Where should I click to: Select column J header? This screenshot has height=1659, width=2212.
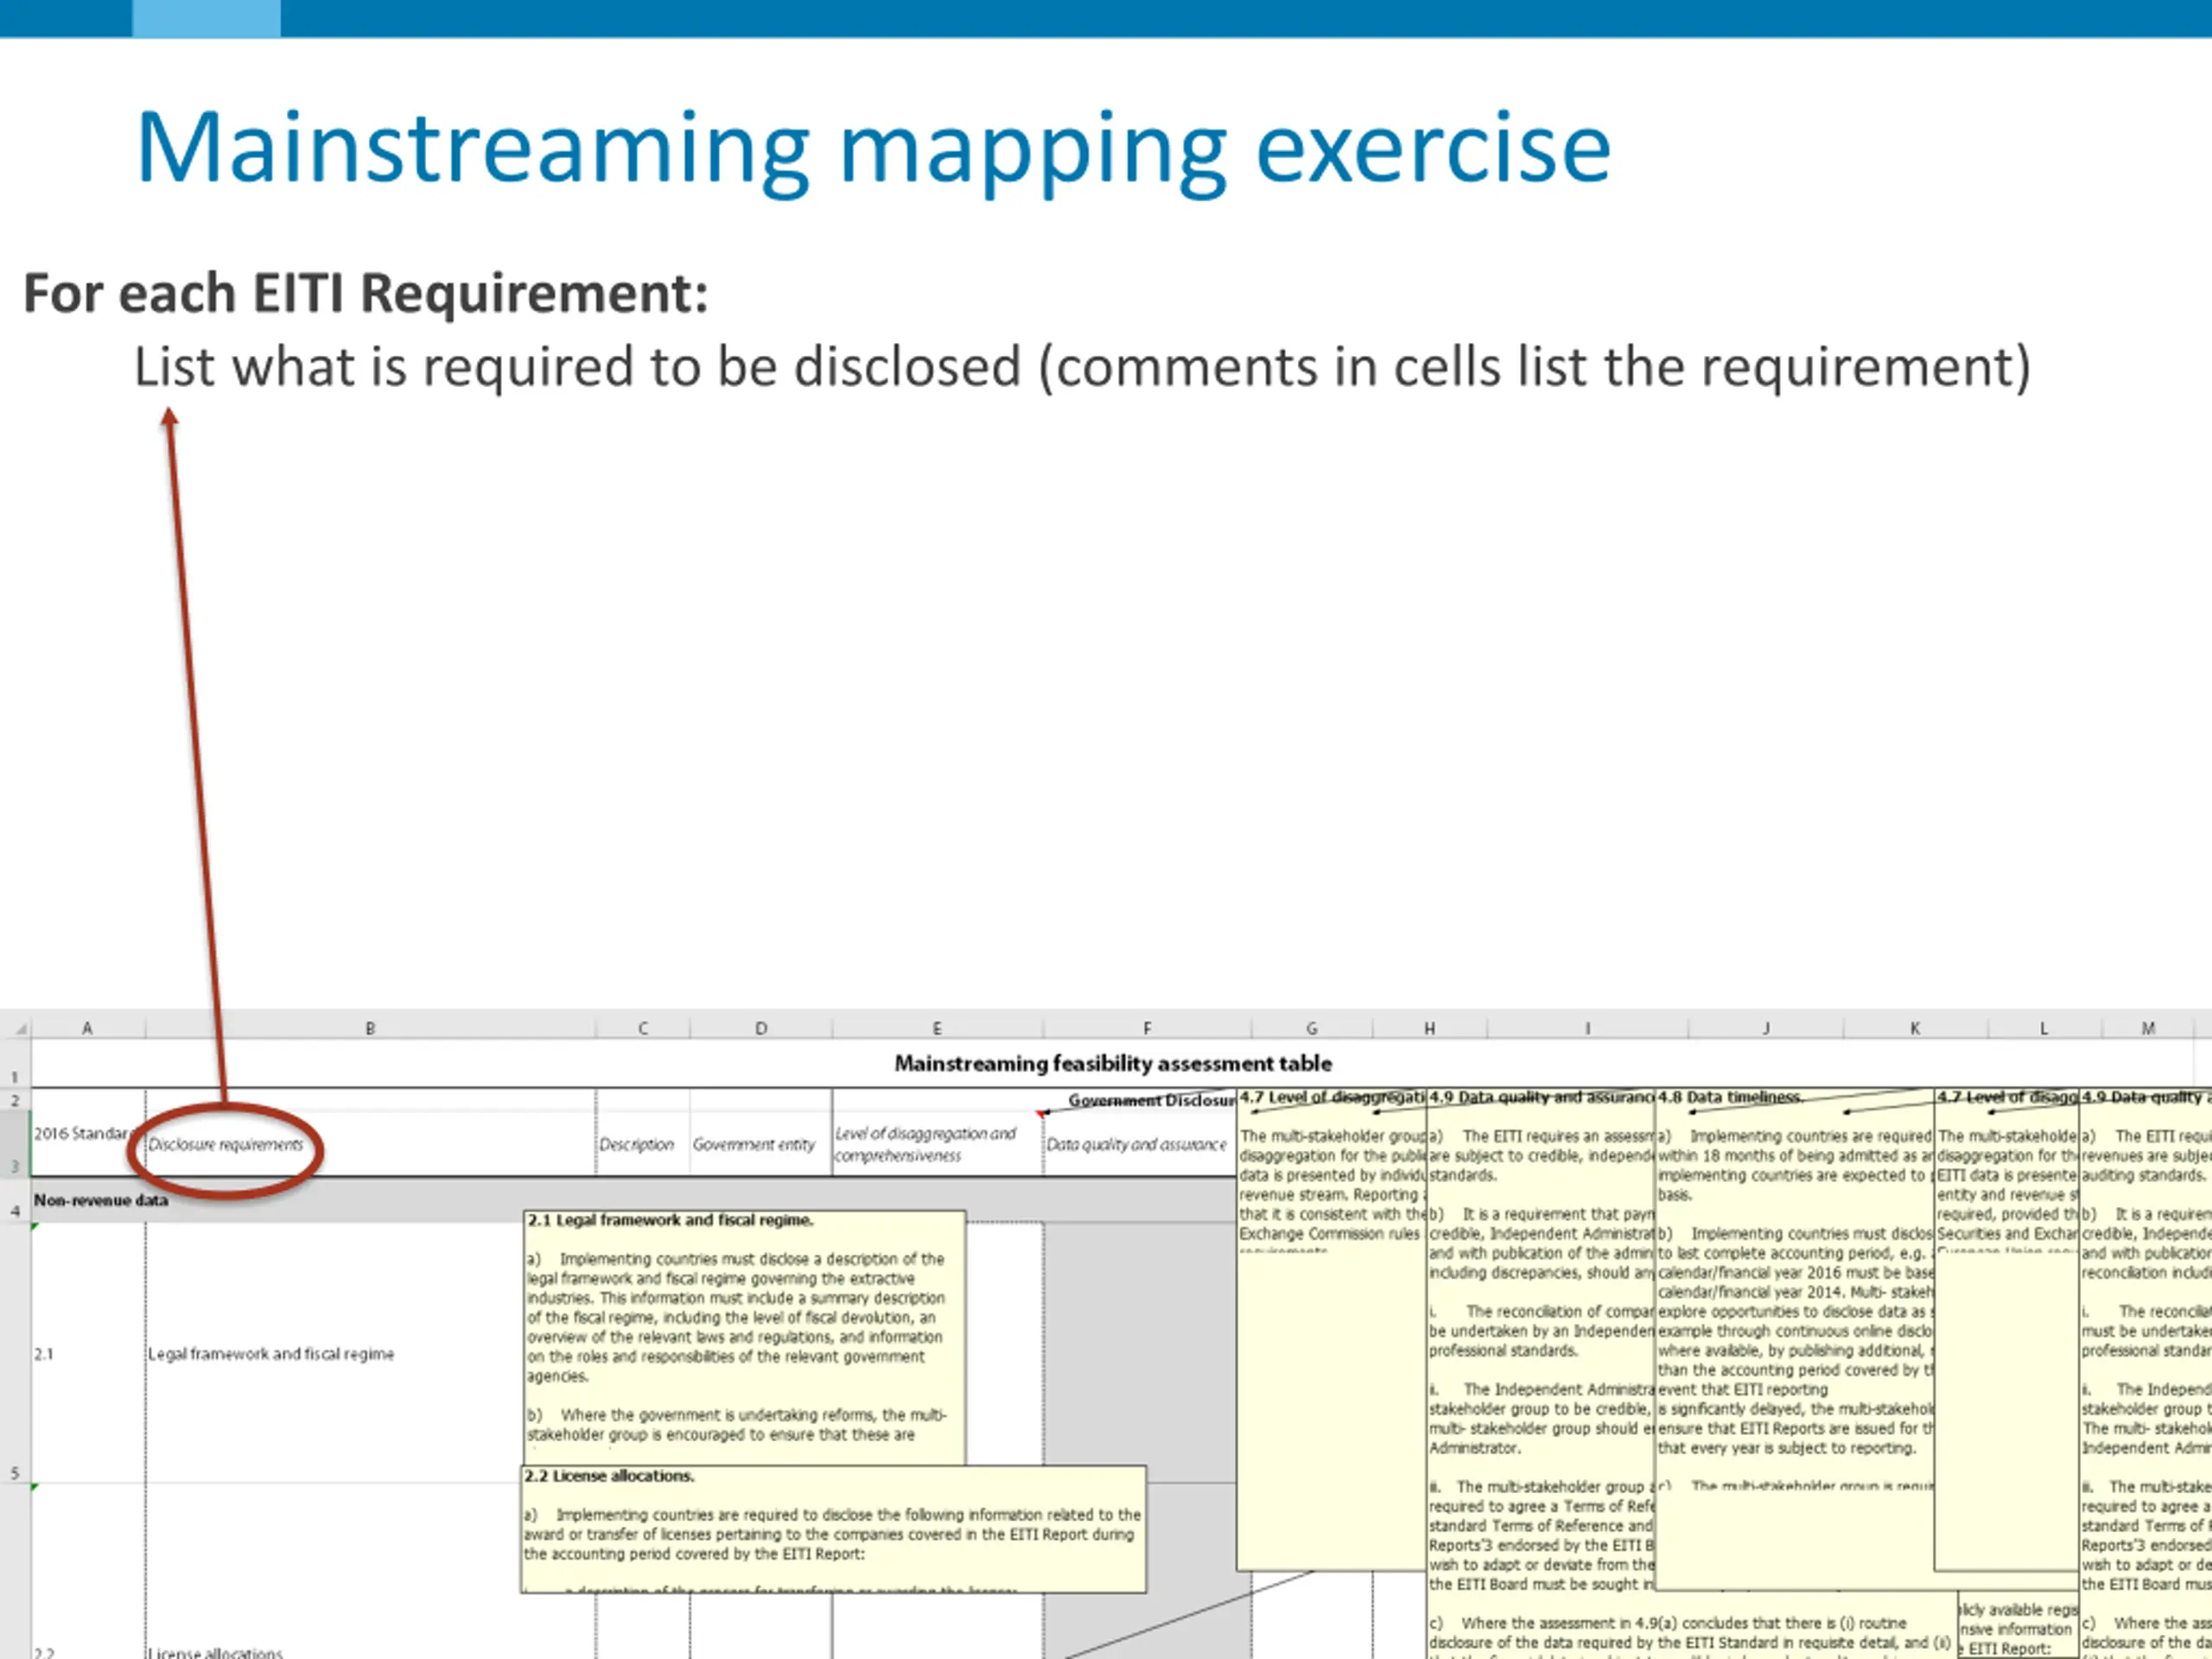tap(1766, 1027)
